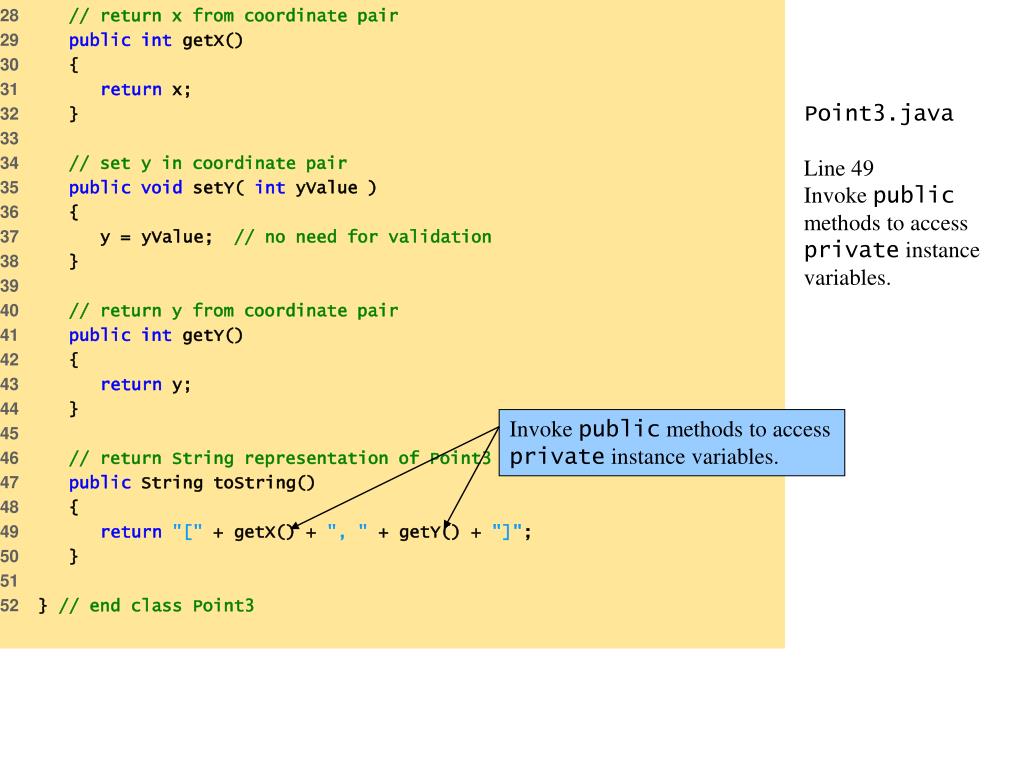
Task: Click the comment "// set y in coordinate pair"
Action: 208,163
